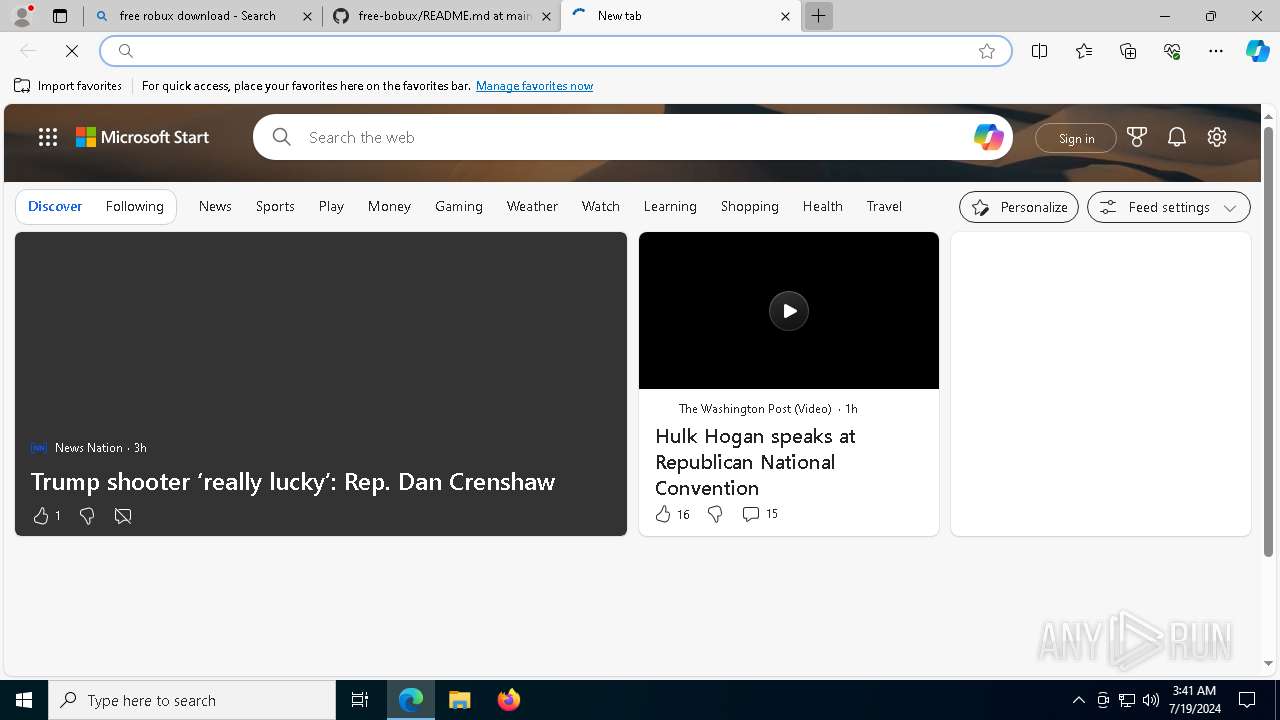Open the tab actions menu icon
The width and height of the screenshot is (1280, 720).
click(x=60, y=16)
